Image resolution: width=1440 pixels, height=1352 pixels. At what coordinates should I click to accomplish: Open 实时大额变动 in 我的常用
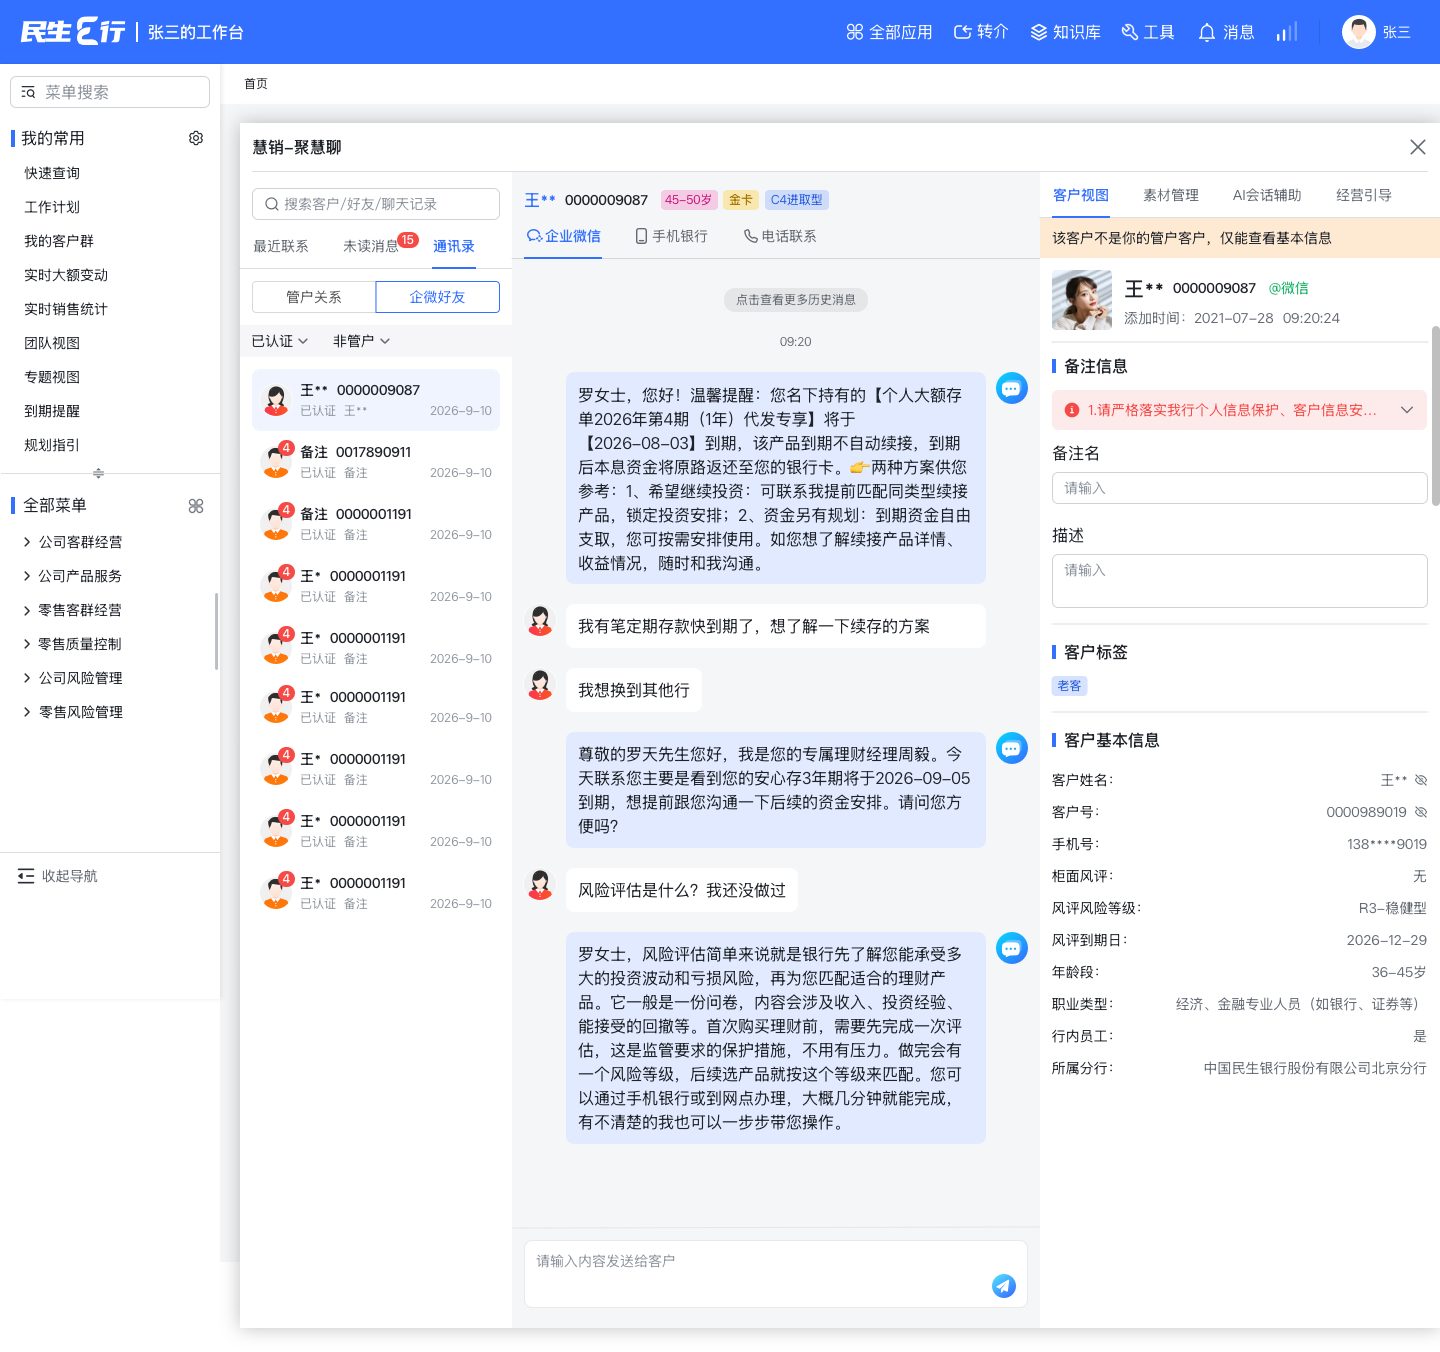66,275
